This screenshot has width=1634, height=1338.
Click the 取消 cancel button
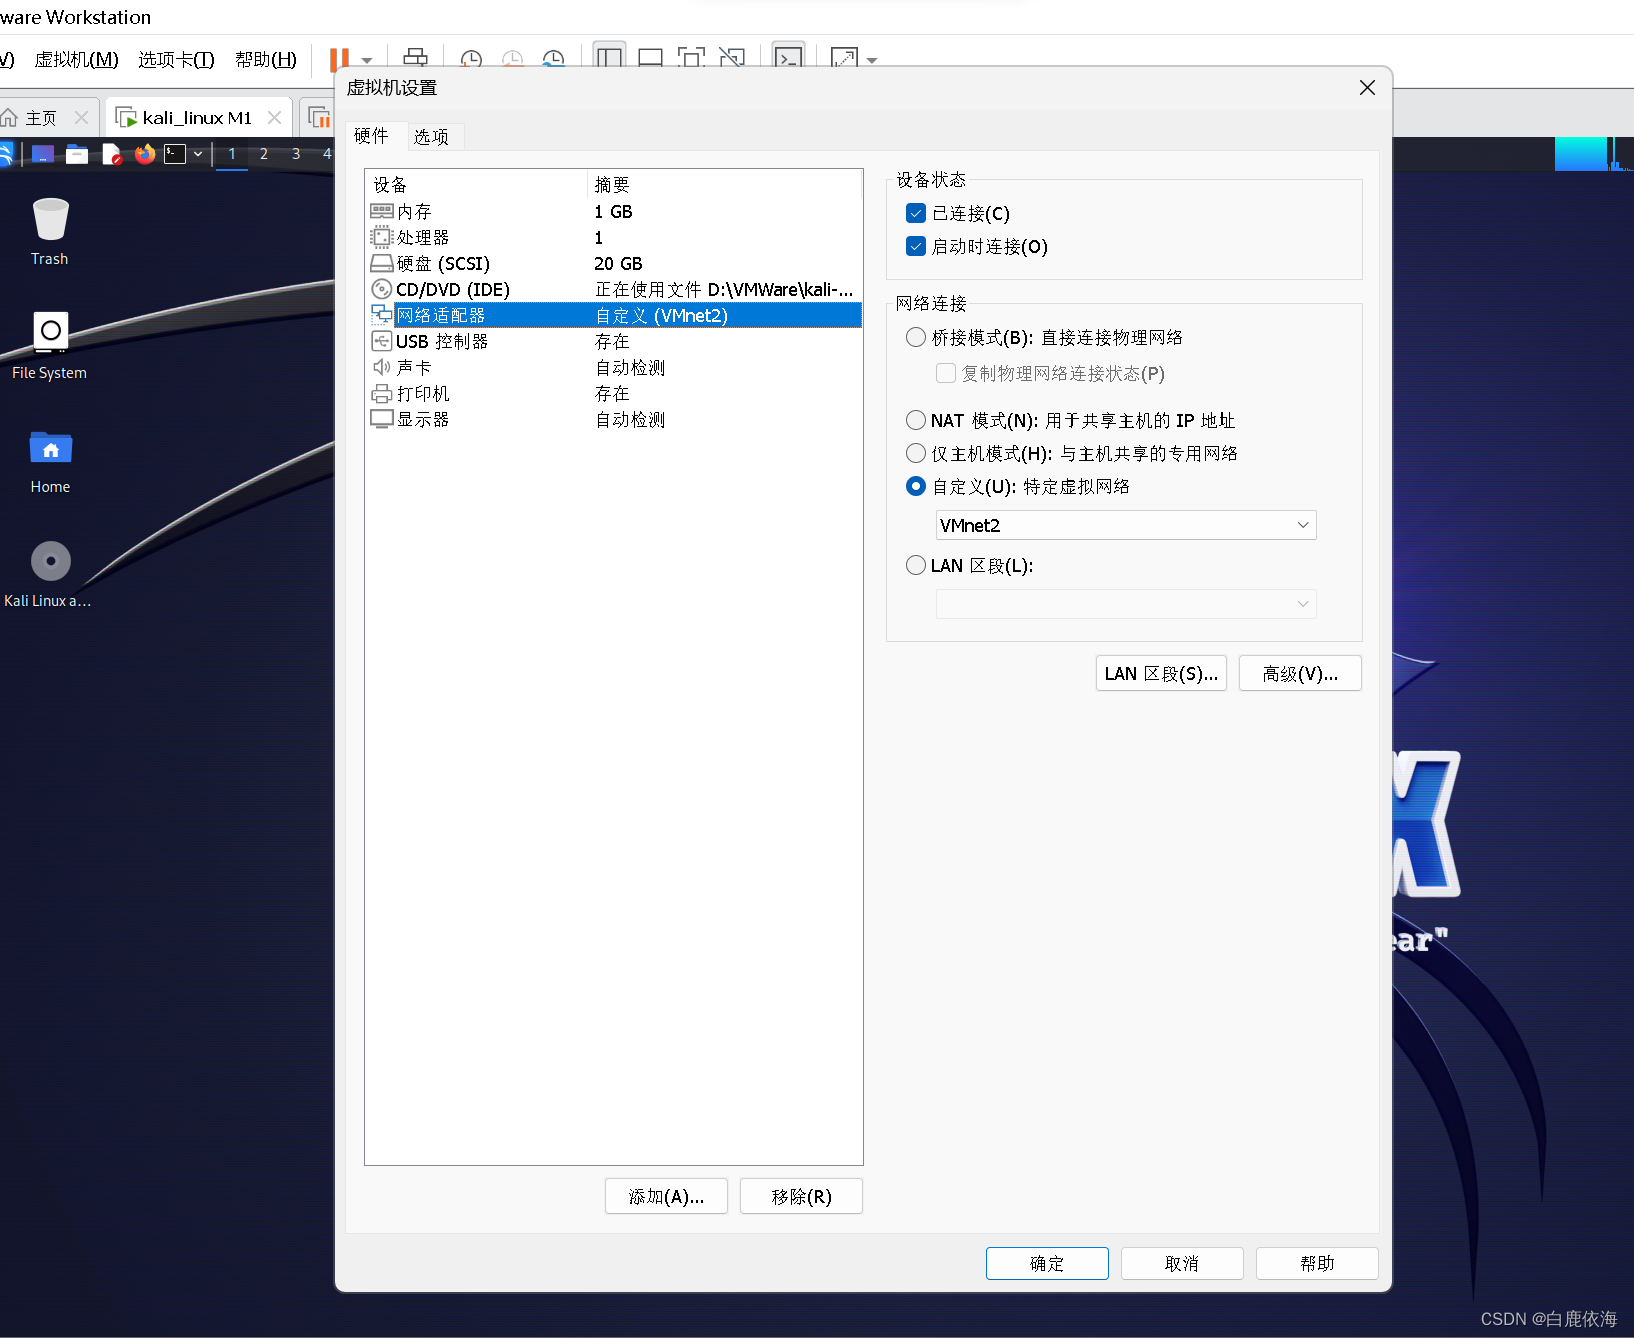click(x=1182, y=1263)
